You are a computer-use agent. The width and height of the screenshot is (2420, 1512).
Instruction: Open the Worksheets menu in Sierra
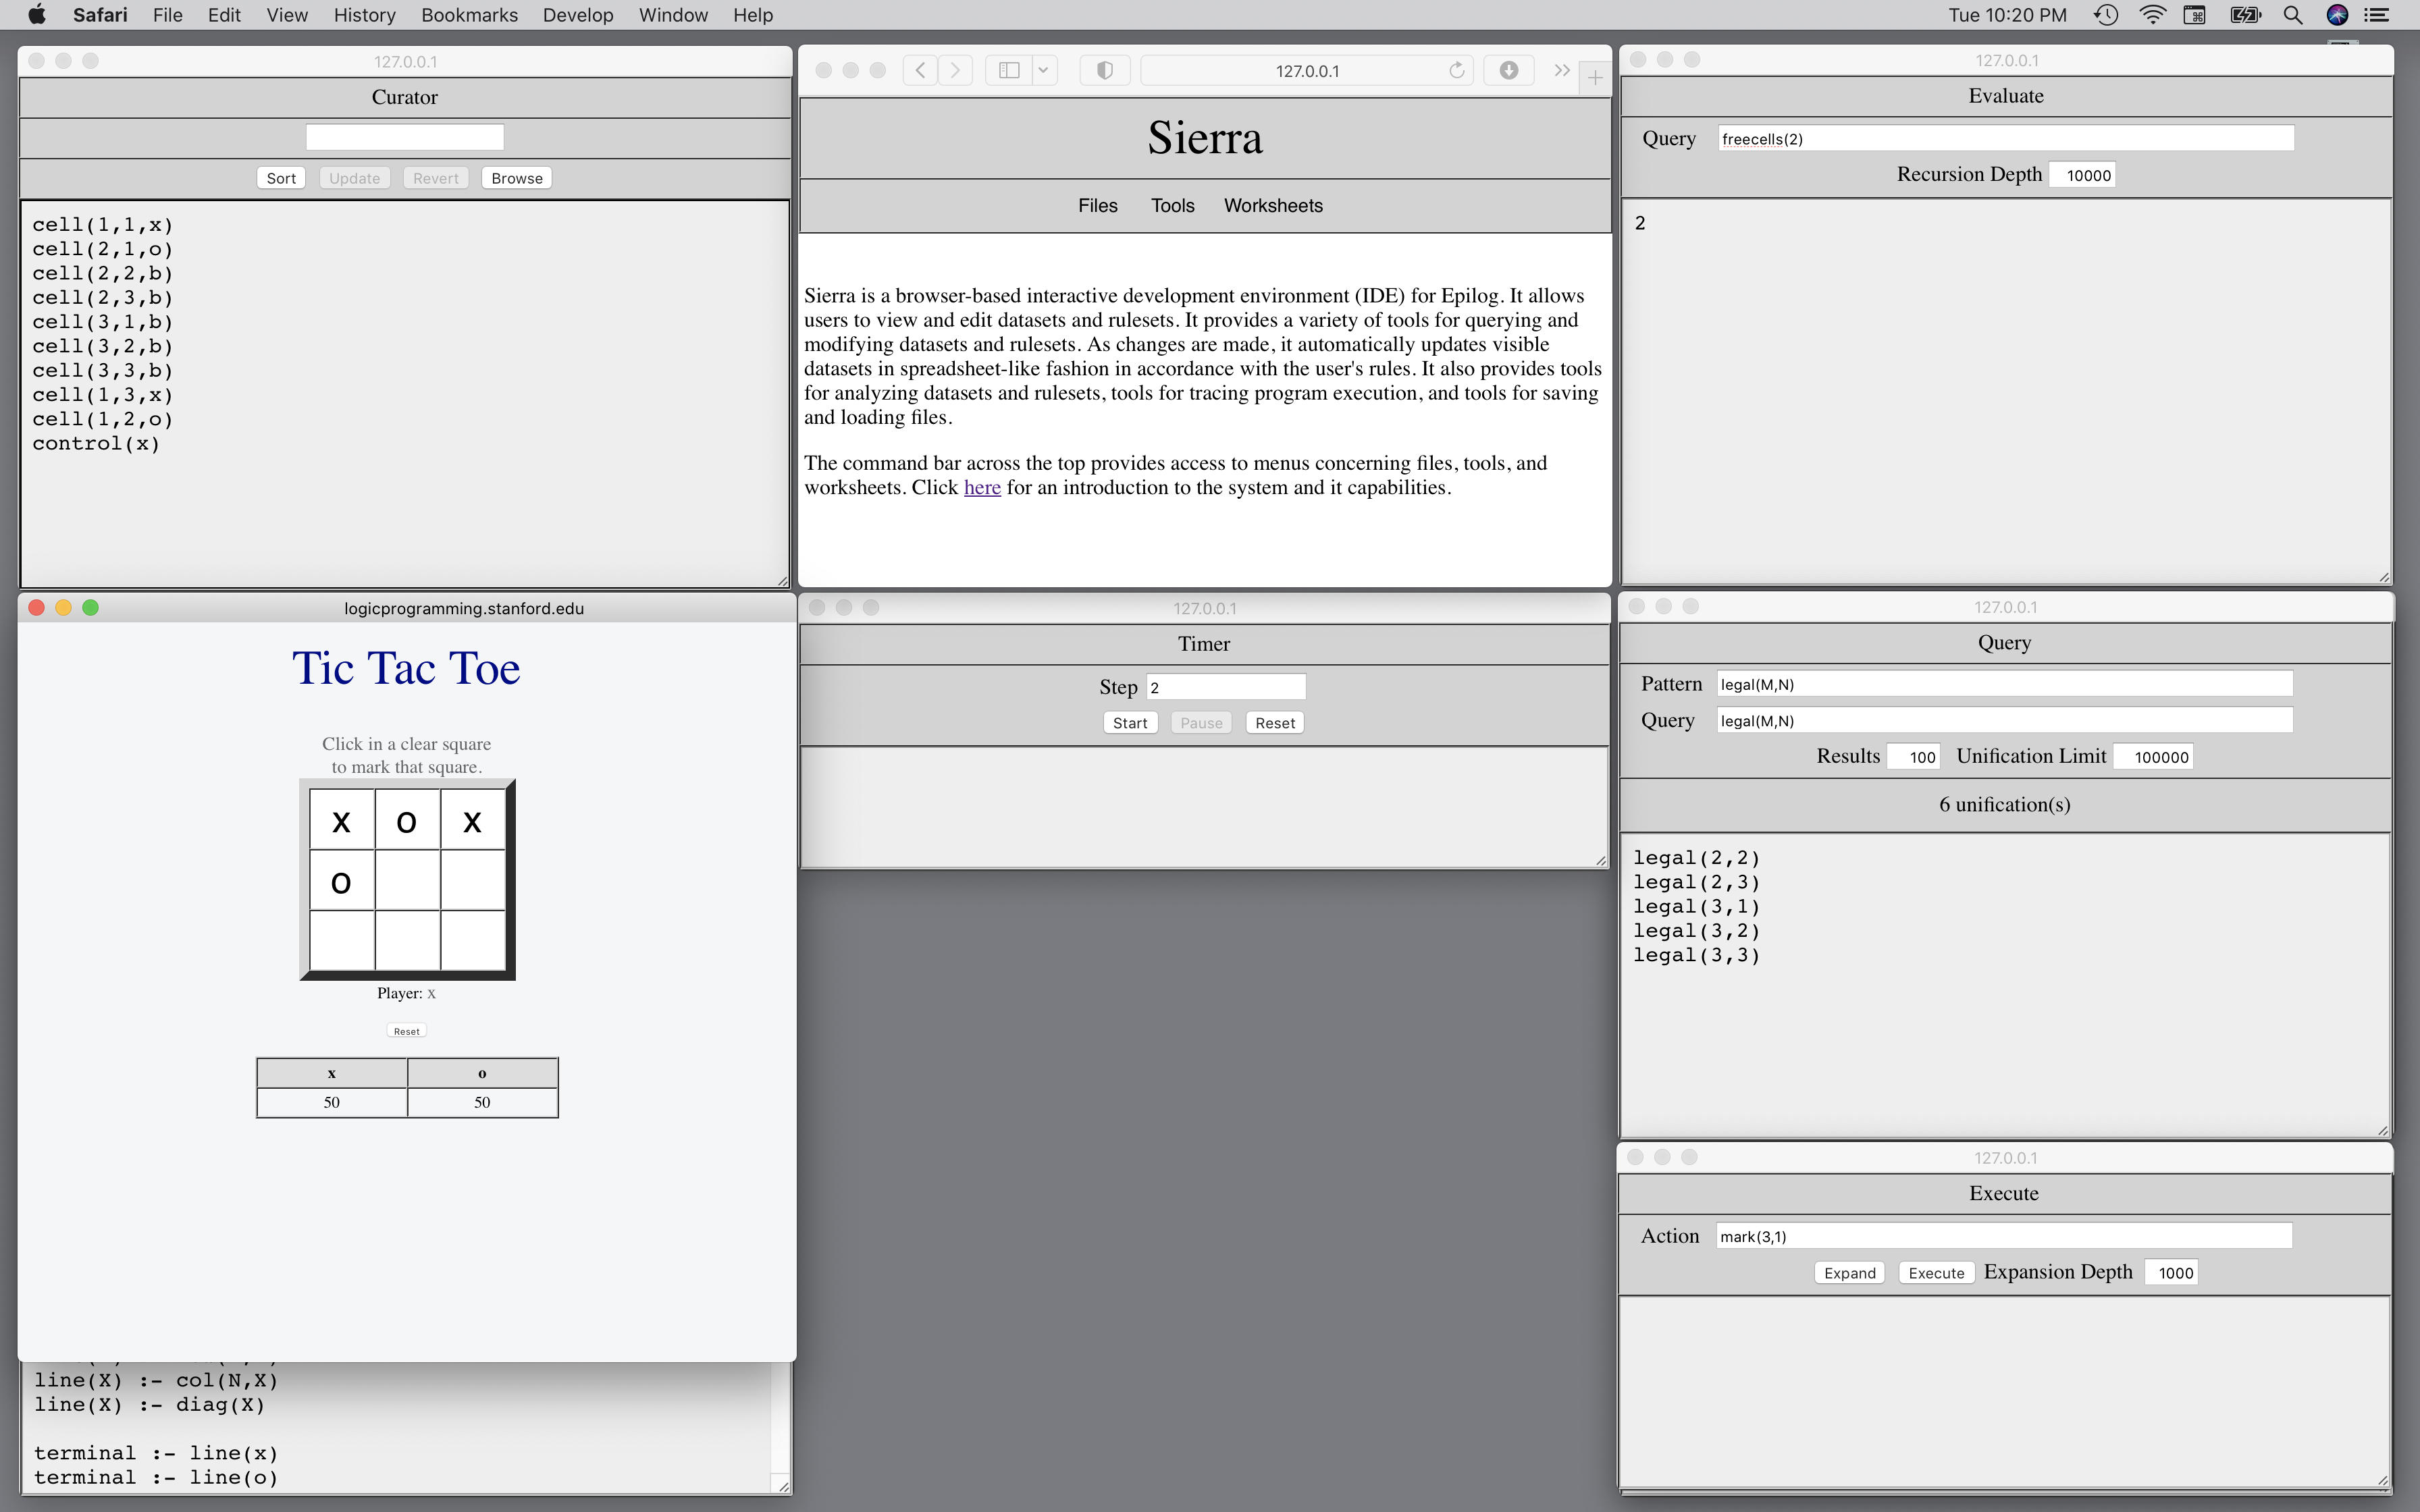point(1273,205)
